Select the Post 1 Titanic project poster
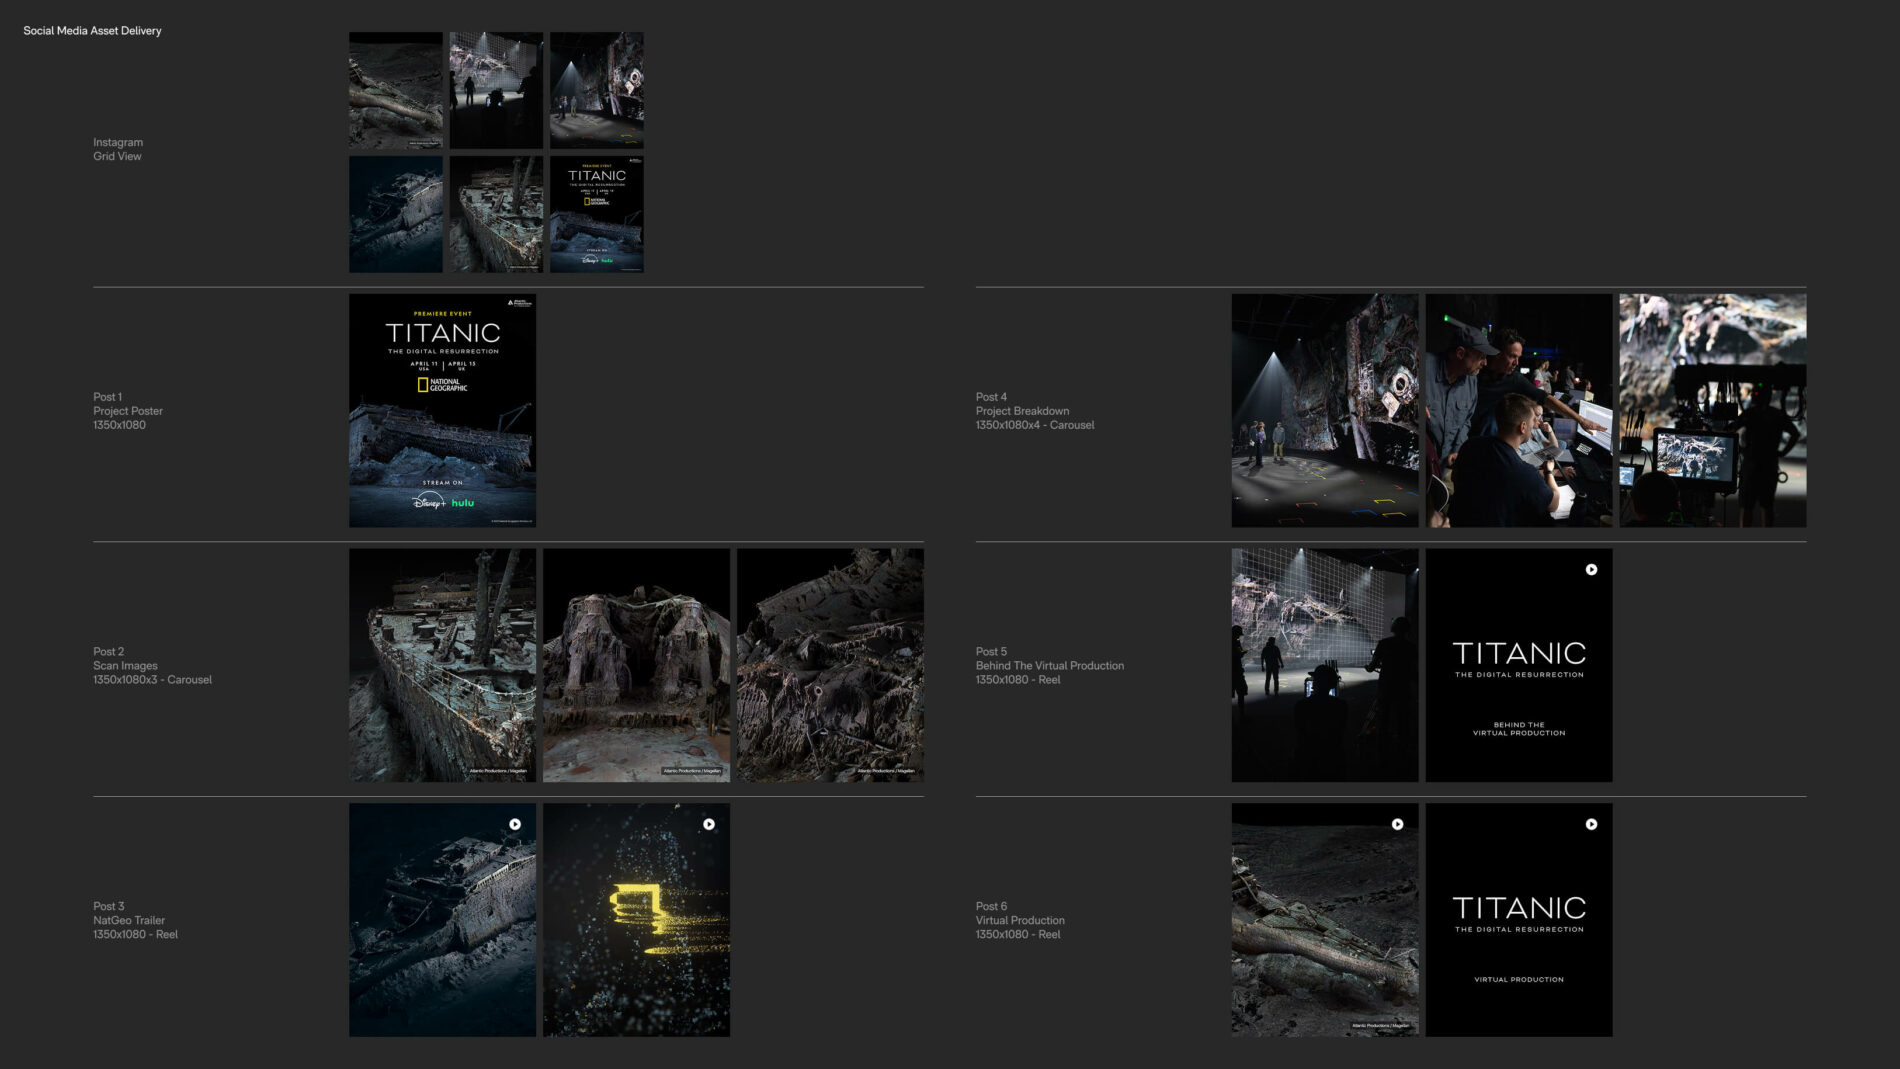 (x=442, y=410)
